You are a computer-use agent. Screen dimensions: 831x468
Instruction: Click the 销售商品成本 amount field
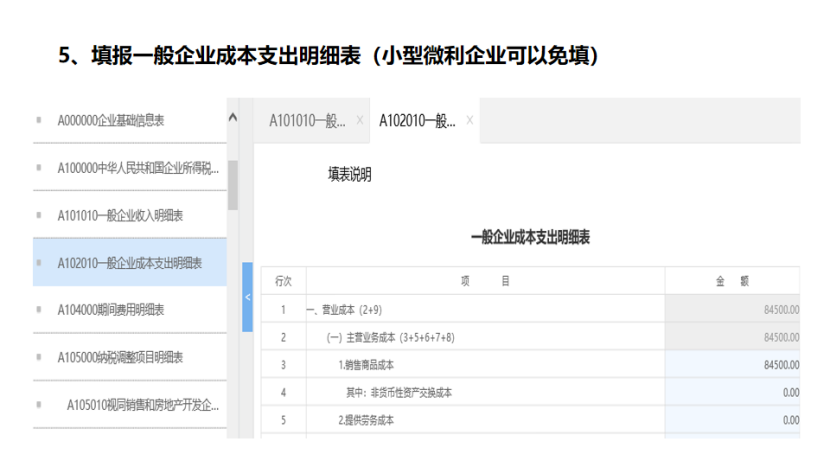click(732, 365)
